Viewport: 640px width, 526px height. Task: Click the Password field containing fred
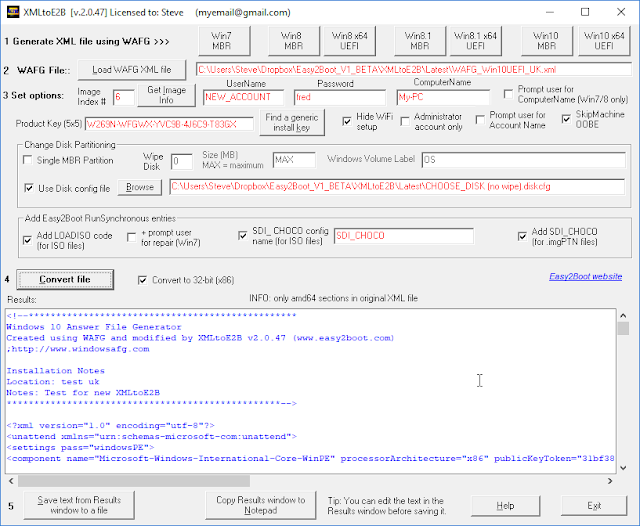pyautogui.click(x=340, y=97)
